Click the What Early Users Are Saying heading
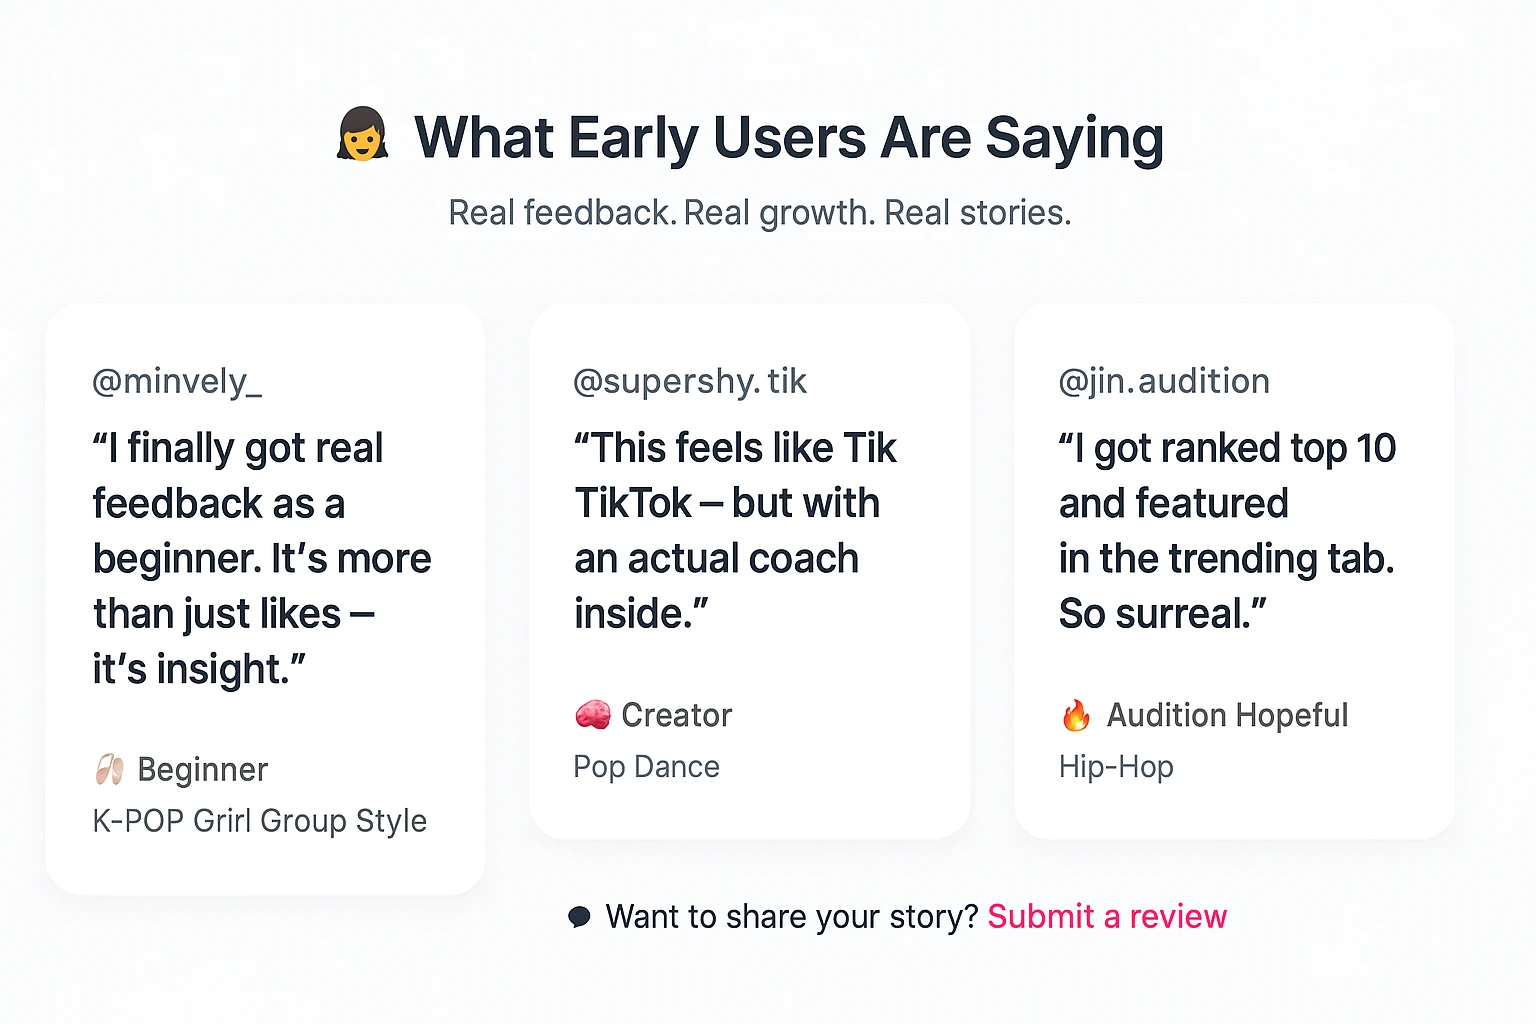 click(789, 137)
